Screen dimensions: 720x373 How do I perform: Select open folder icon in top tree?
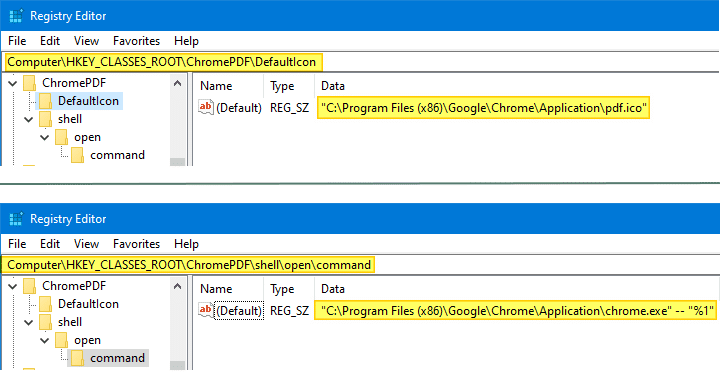click(x=61, y=137)
